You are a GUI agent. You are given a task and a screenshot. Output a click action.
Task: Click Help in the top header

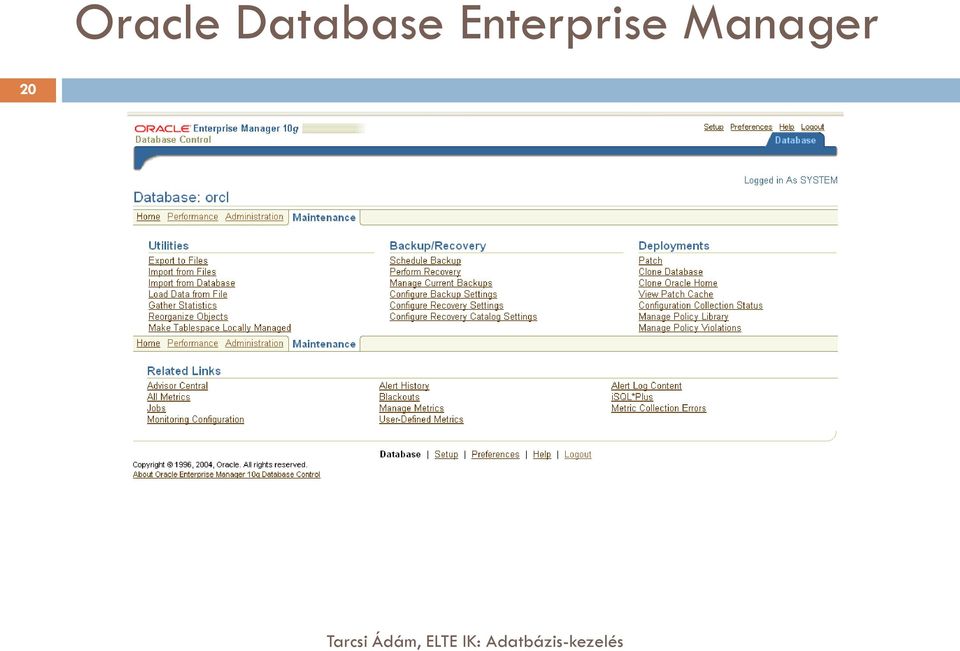(787, 127)
